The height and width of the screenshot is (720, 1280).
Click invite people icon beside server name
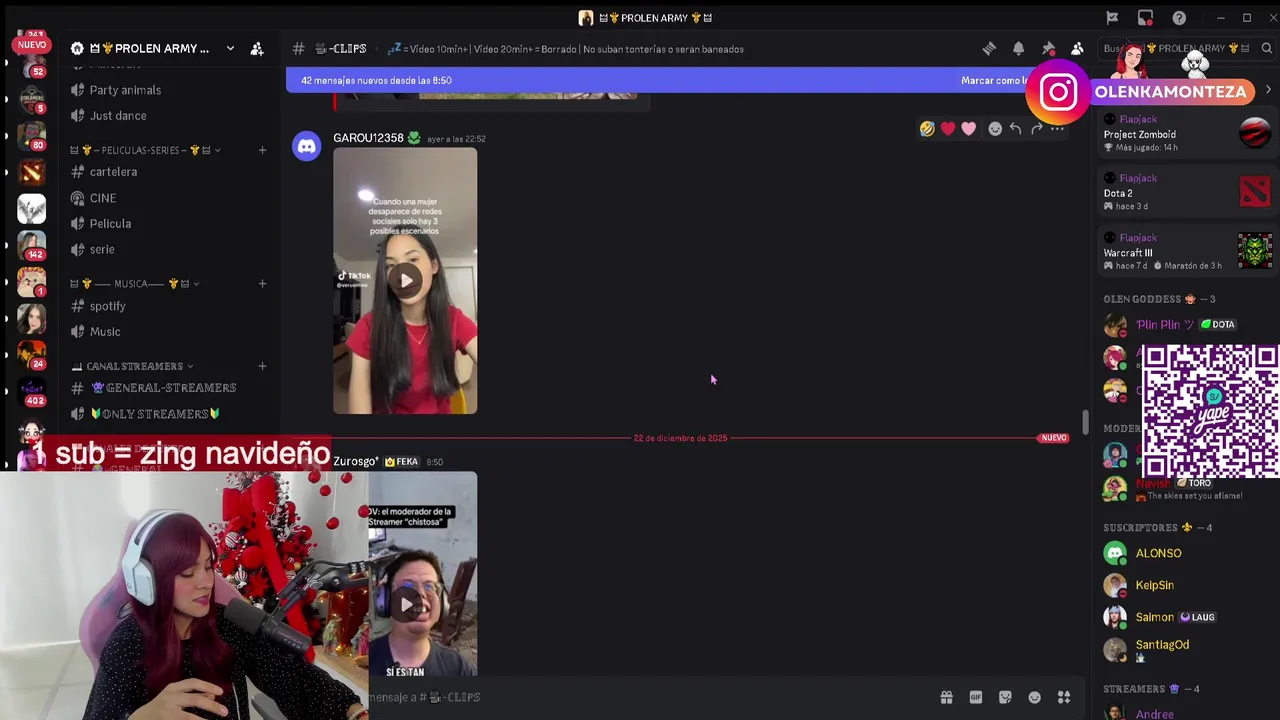257,48
